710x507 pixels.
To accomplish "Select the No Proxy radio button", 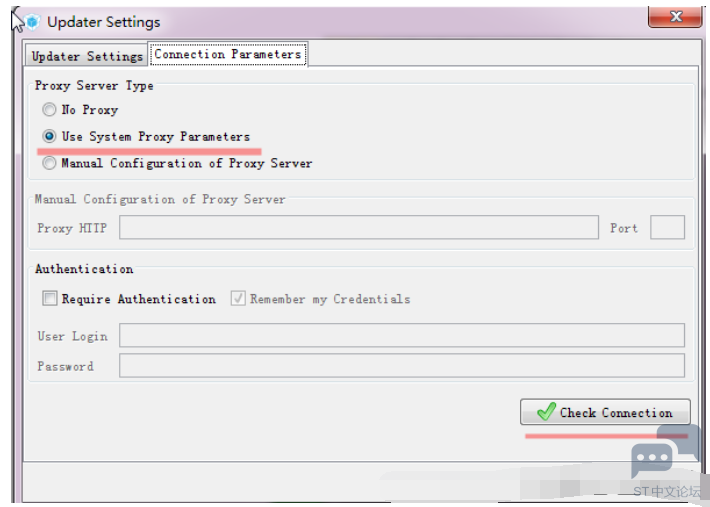I will 49,110.
